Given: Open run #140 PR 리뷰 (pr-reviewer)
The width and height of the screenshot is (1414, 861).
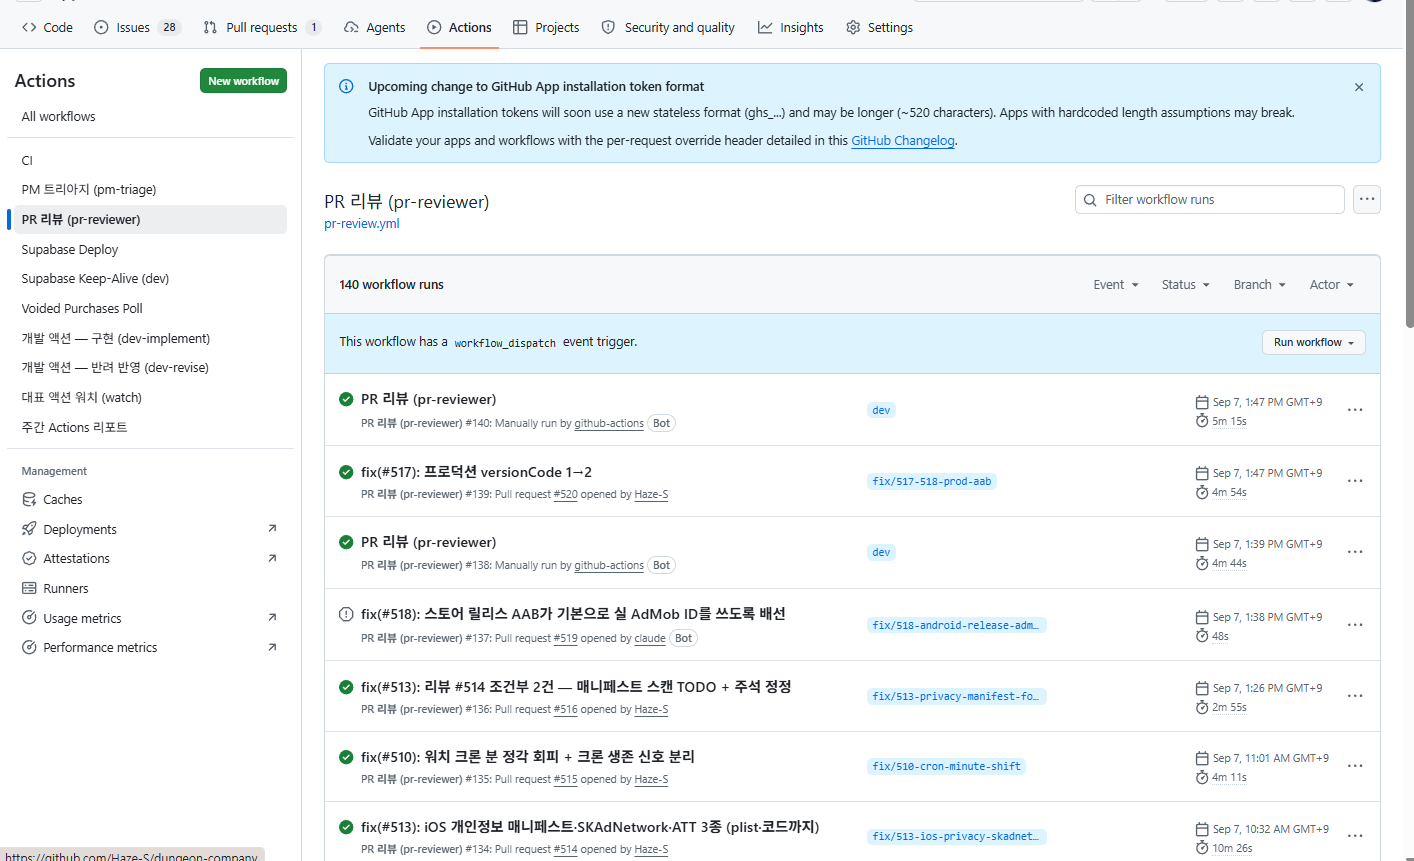Looking at the screenshot, I should pyautogui.click(x=428, y=399).
